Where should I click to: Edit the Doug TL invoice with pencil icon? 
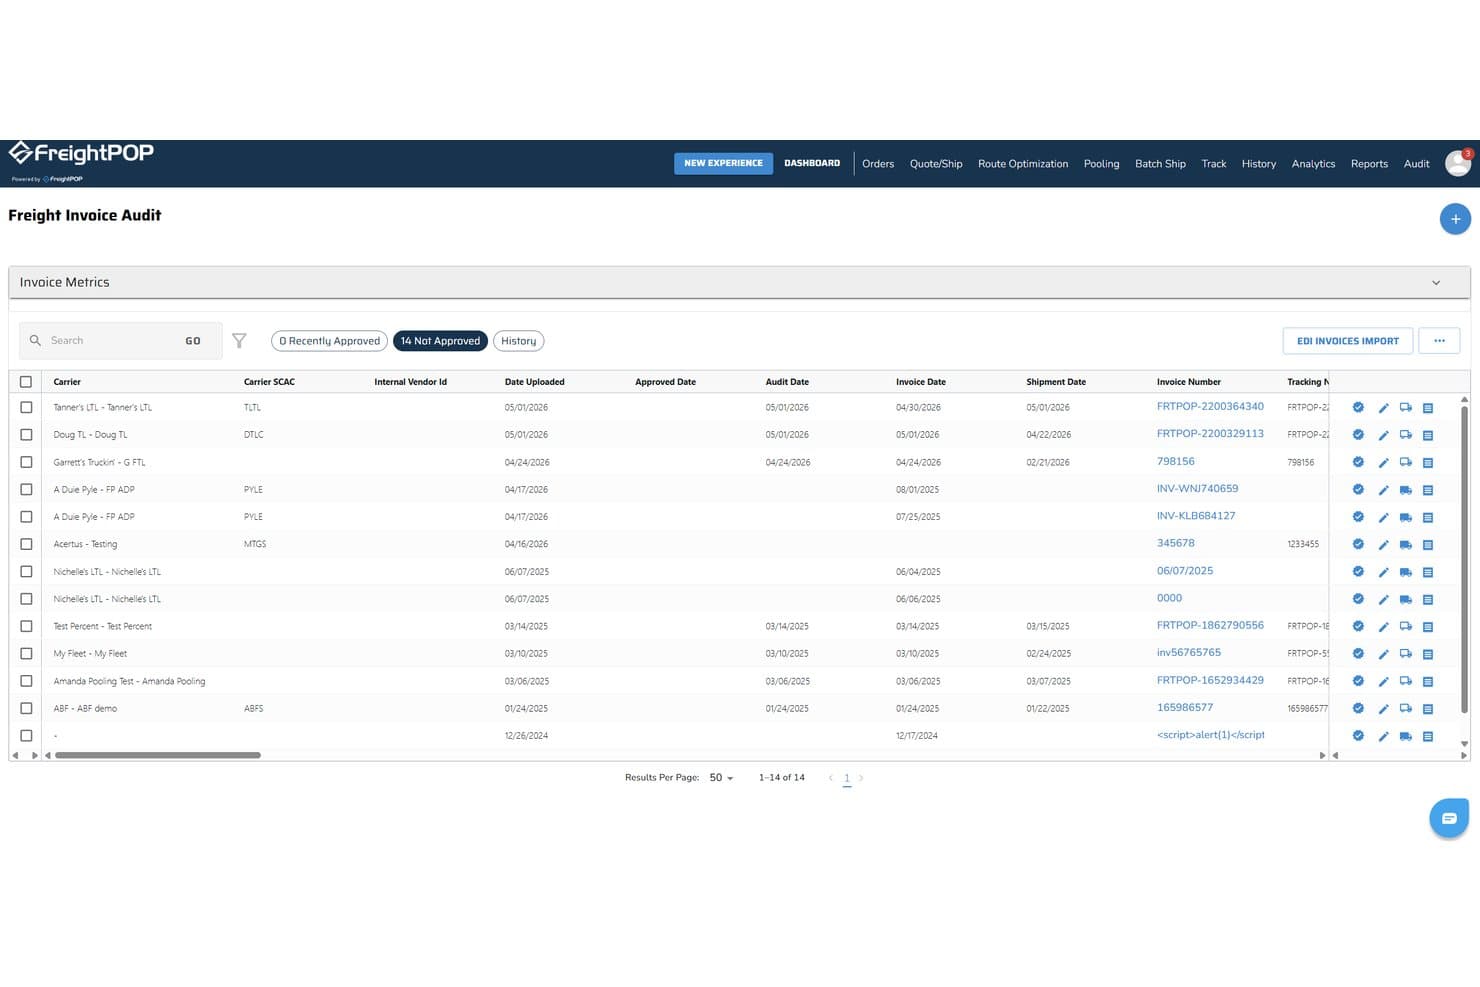1383,435
